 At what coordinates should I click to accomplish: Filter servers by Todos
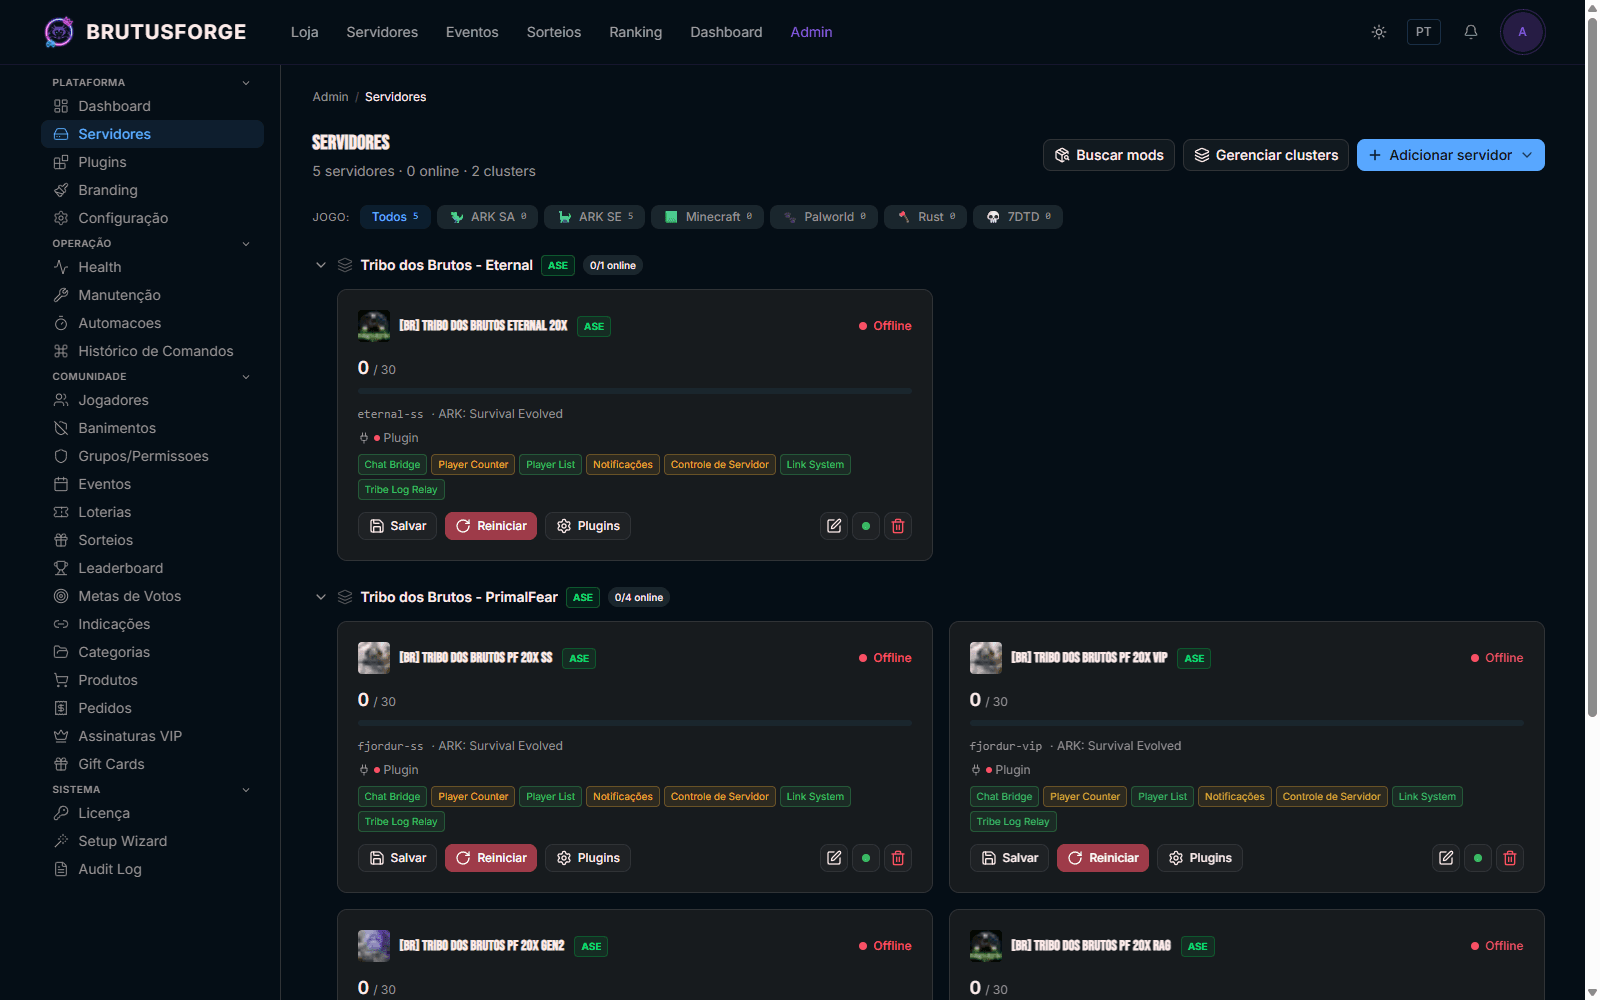(x=395, y=217)
